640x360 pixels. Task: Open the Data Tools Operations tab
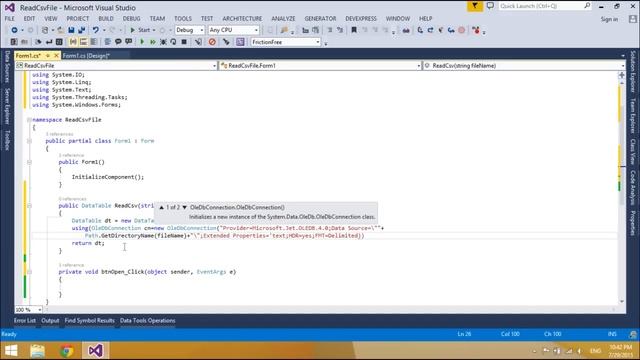[147, 321]
